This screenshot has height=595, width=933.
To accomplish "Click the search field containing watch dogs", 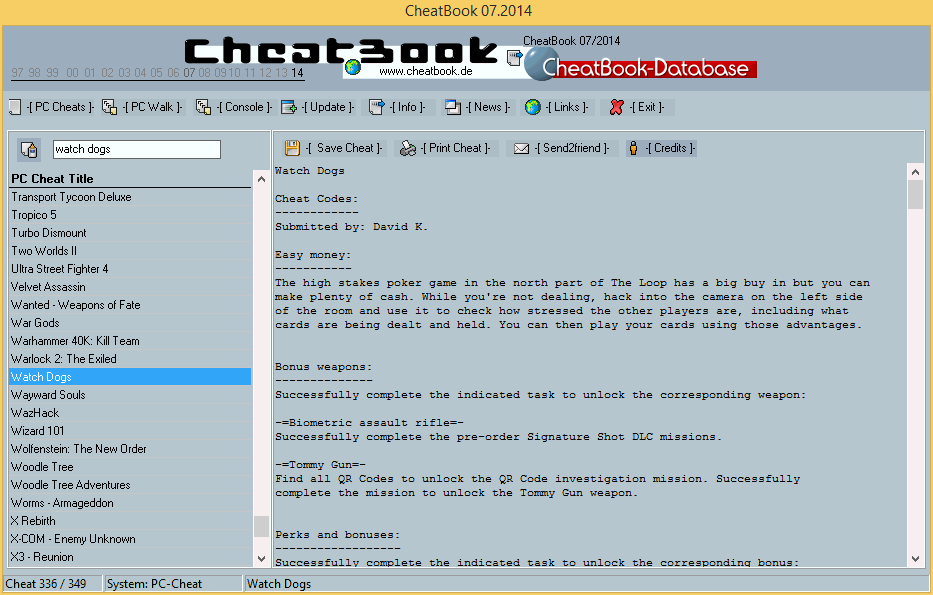I will 137,149.
